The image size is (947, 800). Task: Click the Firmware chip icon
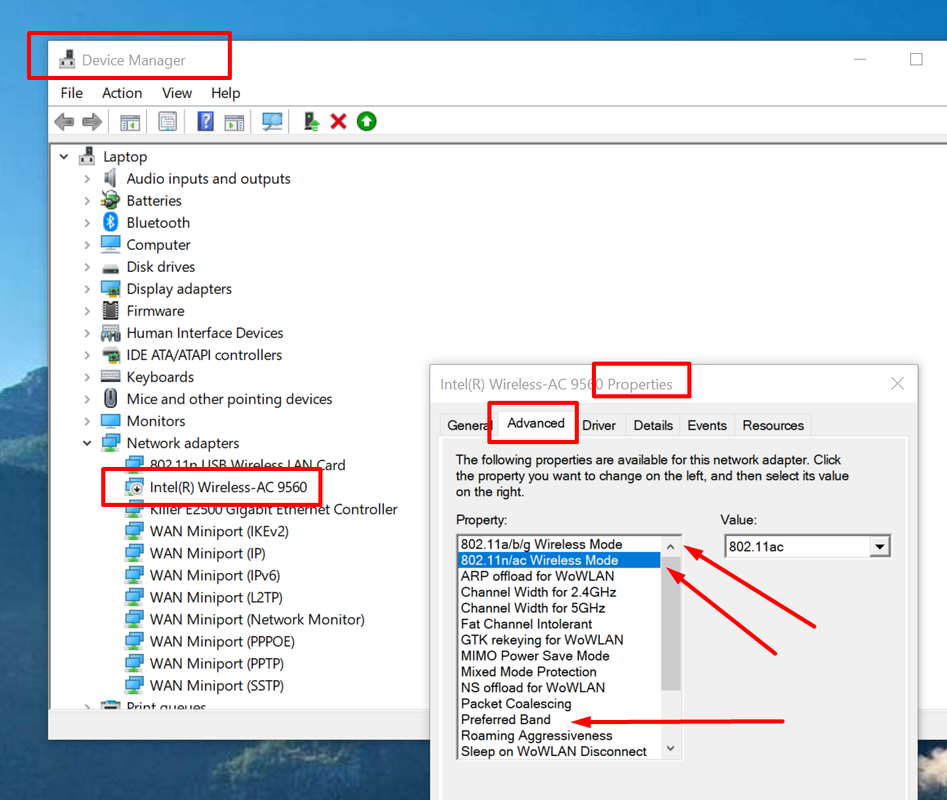coord(111,310)
